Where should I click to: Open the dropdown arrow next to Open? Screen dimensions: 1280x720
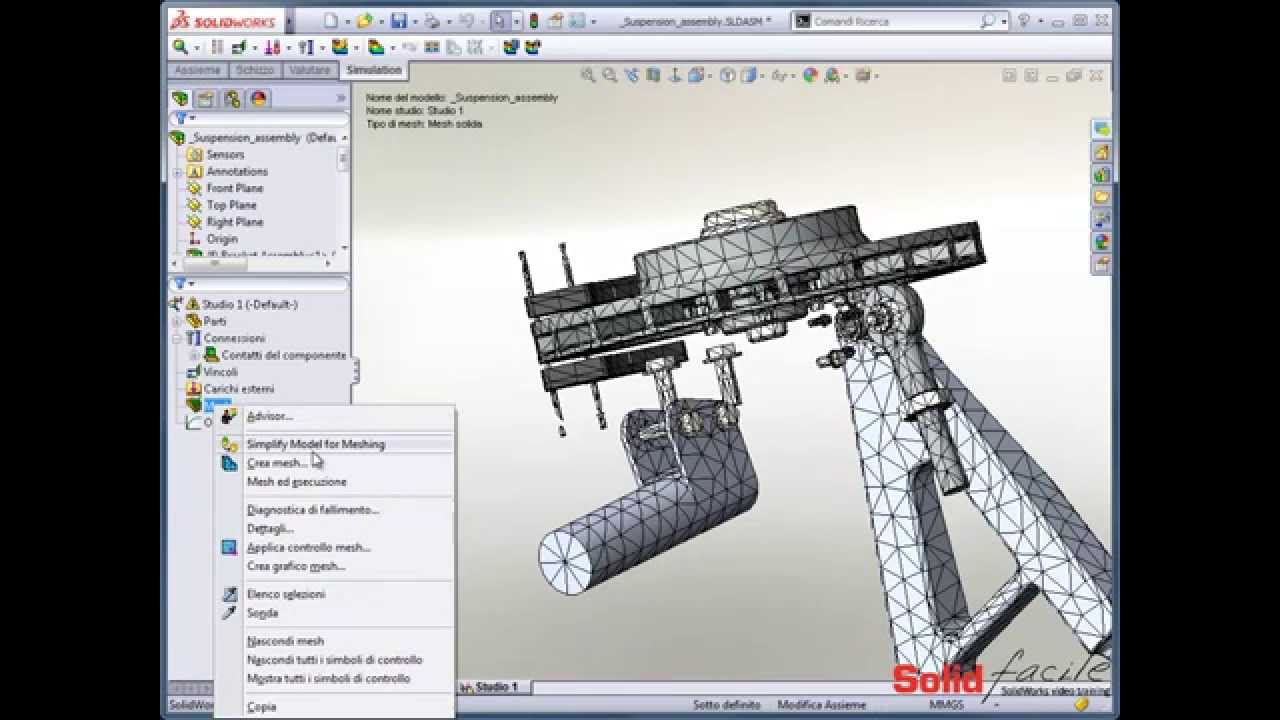point(382,21)
